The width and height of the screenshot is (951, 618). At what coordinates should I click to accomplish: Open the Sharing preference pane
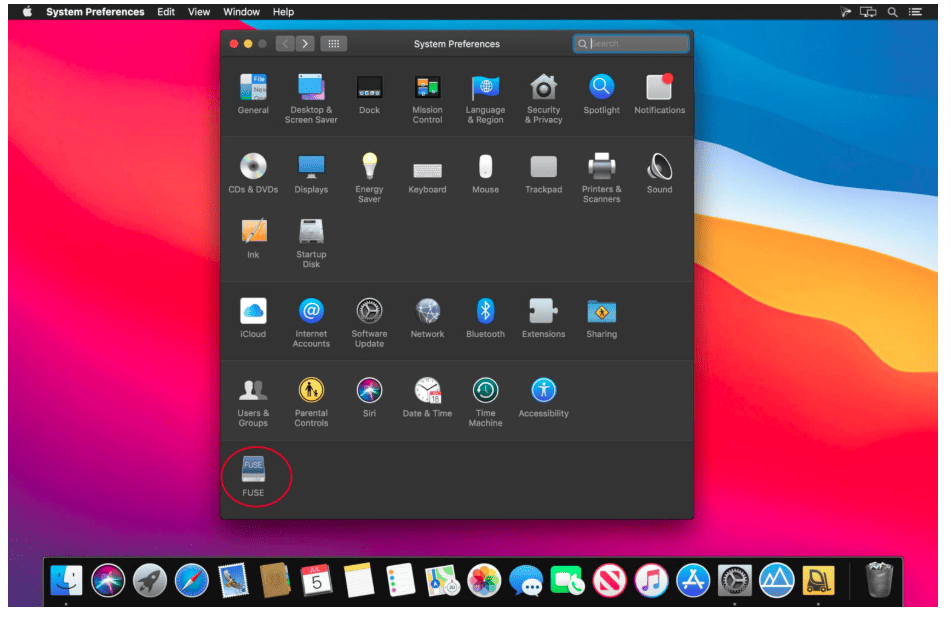pyautogui.click(x=602, y=317)
